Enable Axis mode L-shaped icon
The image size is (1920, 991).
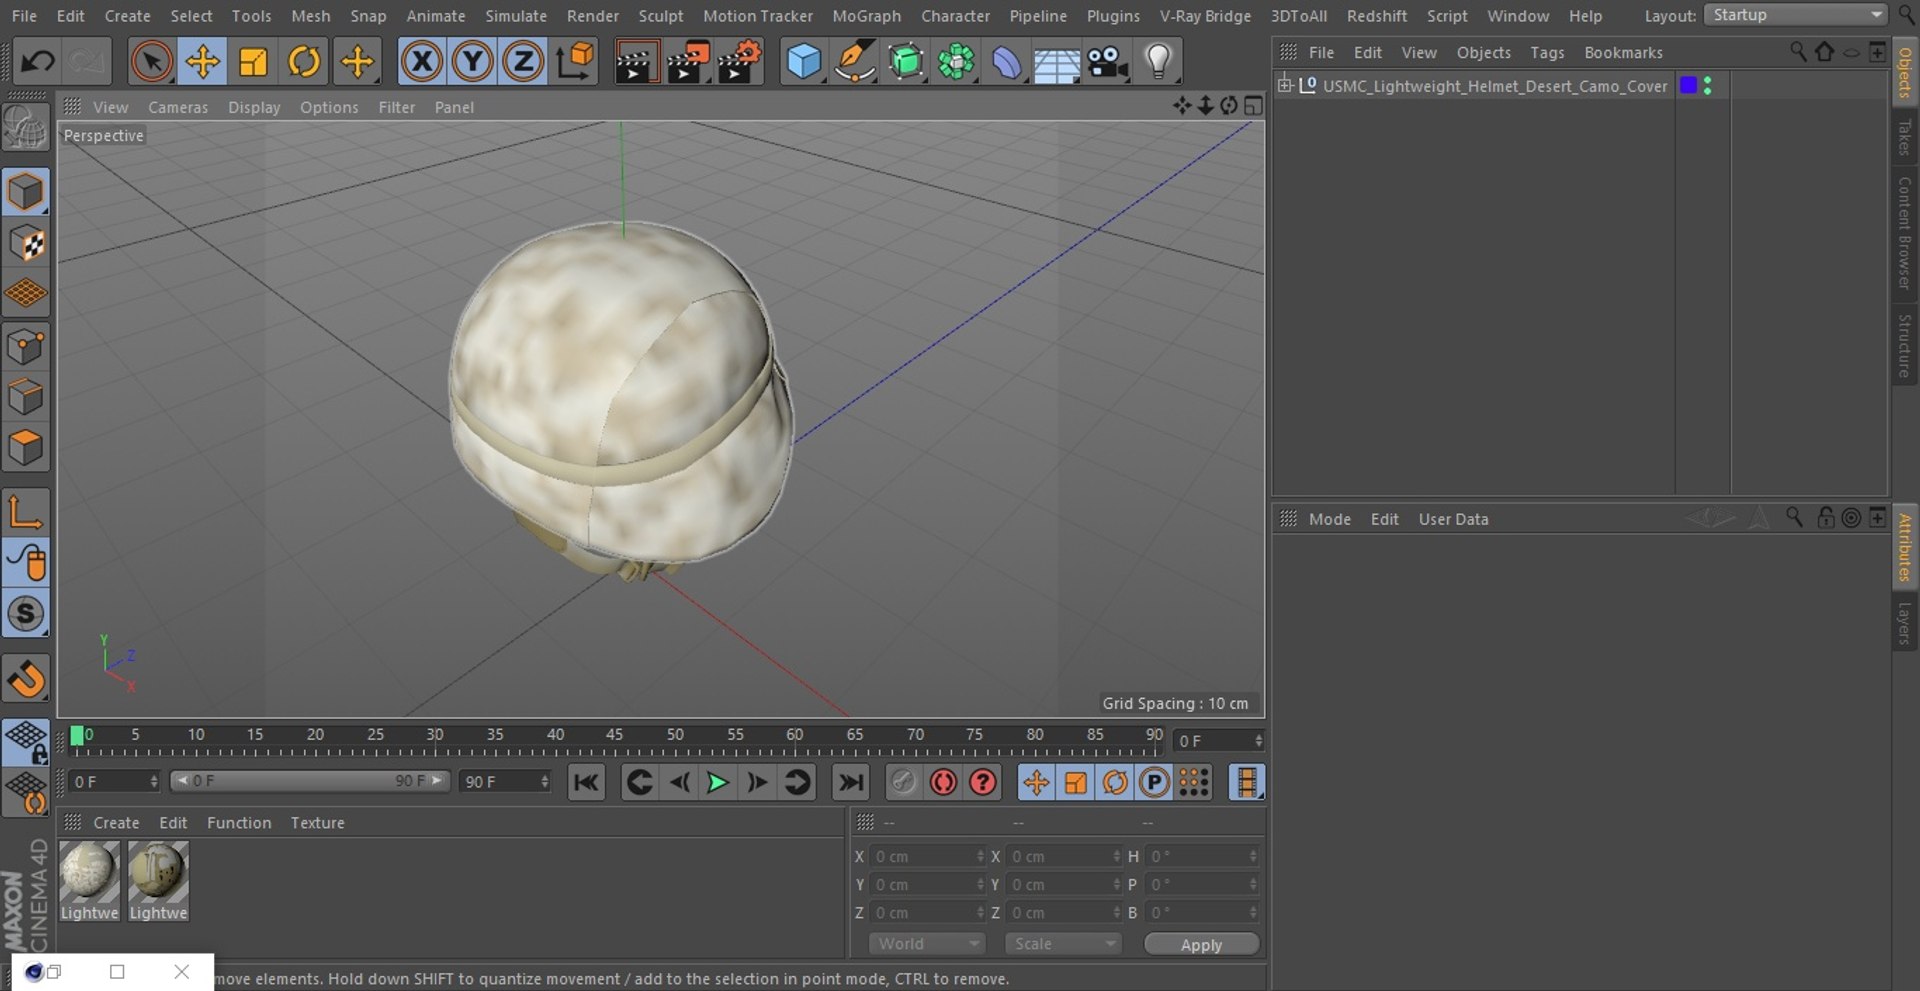(x=25, y=512)
